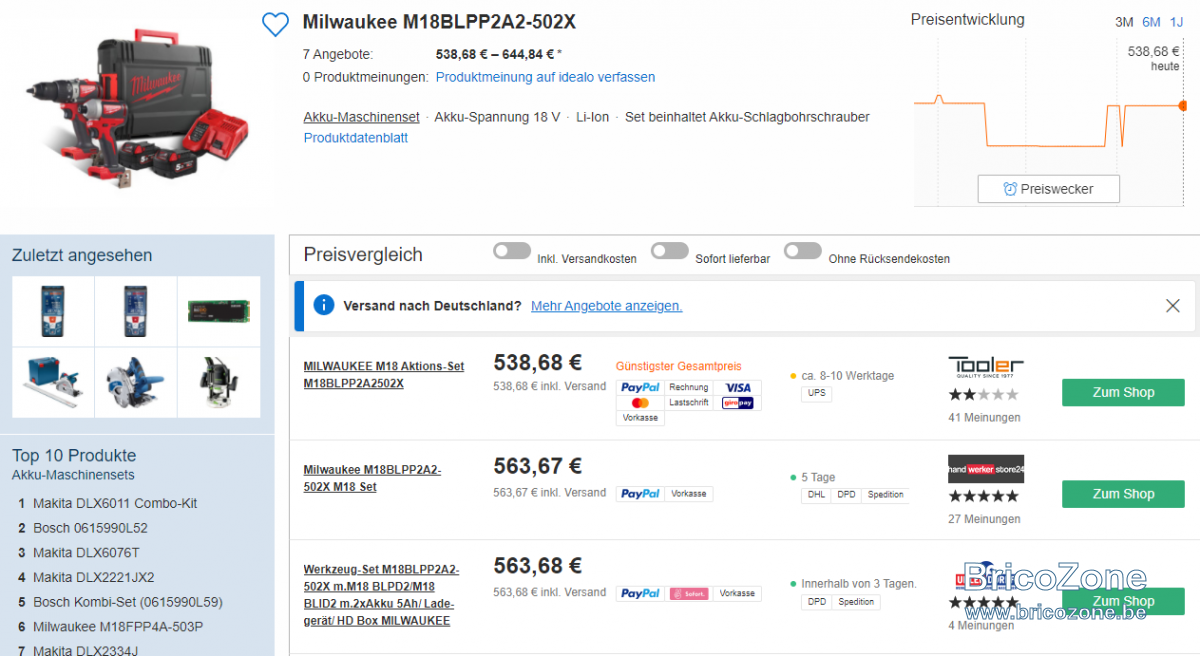This screenshot has width=1200, height=656.
Task: Select the 3M price history range
Action: tap(1124, 22)
